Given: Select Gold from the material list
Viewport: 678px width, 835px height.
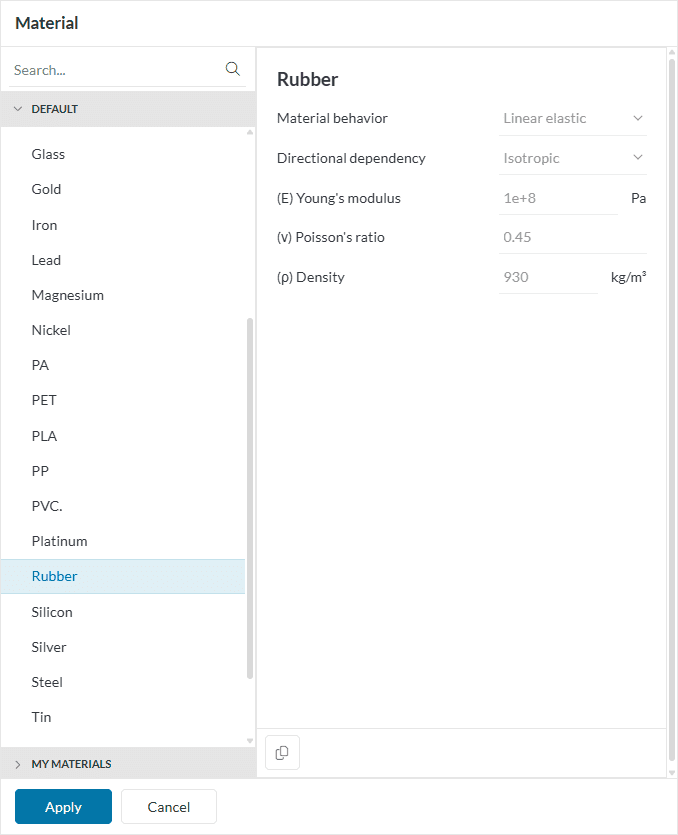Looking at the screenshot, I should click(46, 189).
